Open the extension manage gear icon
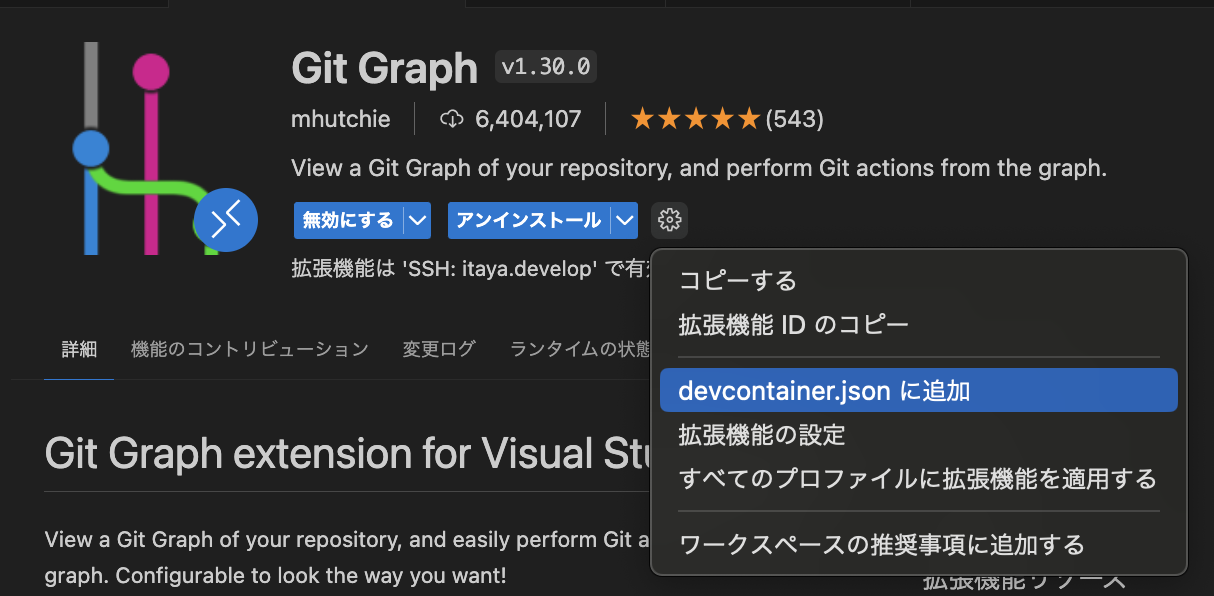Screen dimensions: 1214x596 669,220
